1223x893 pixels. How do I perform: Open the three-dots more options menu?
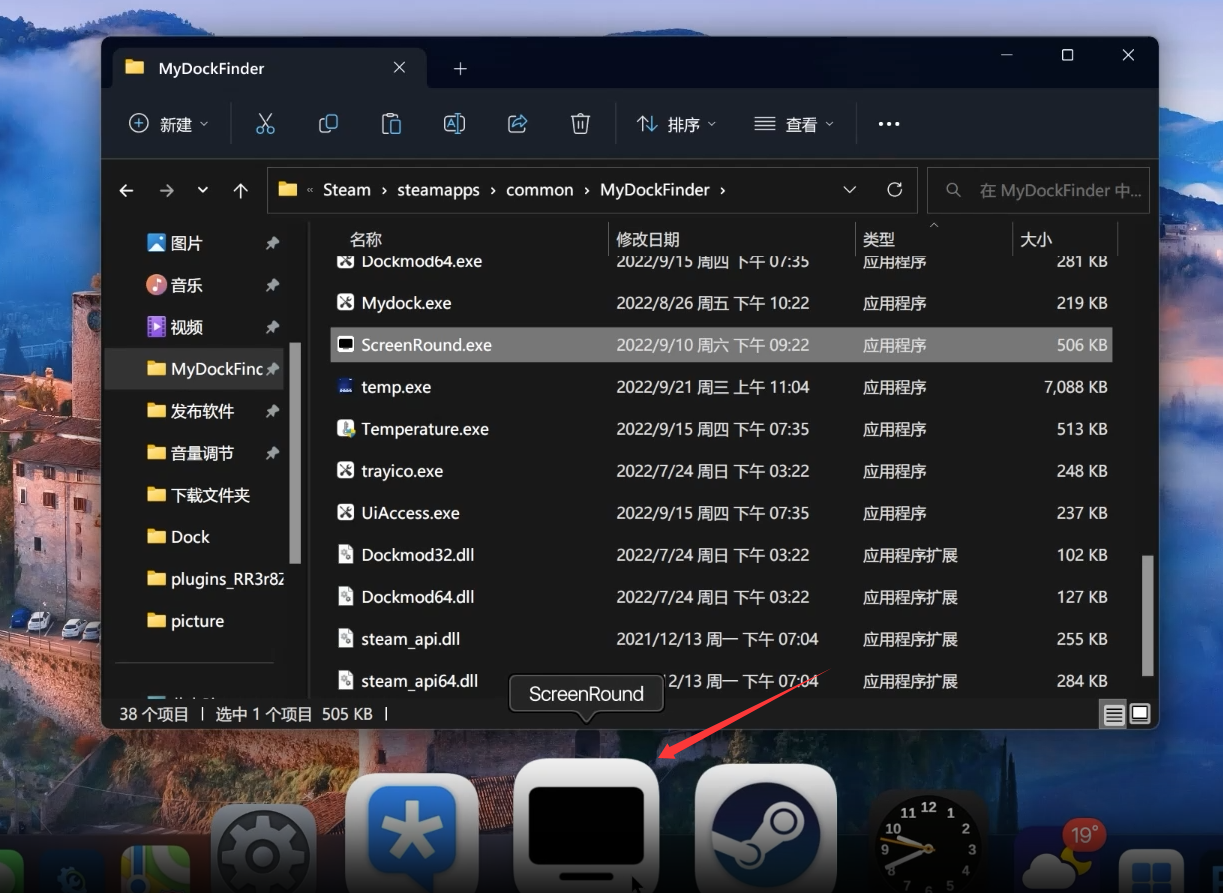(889, 124)
